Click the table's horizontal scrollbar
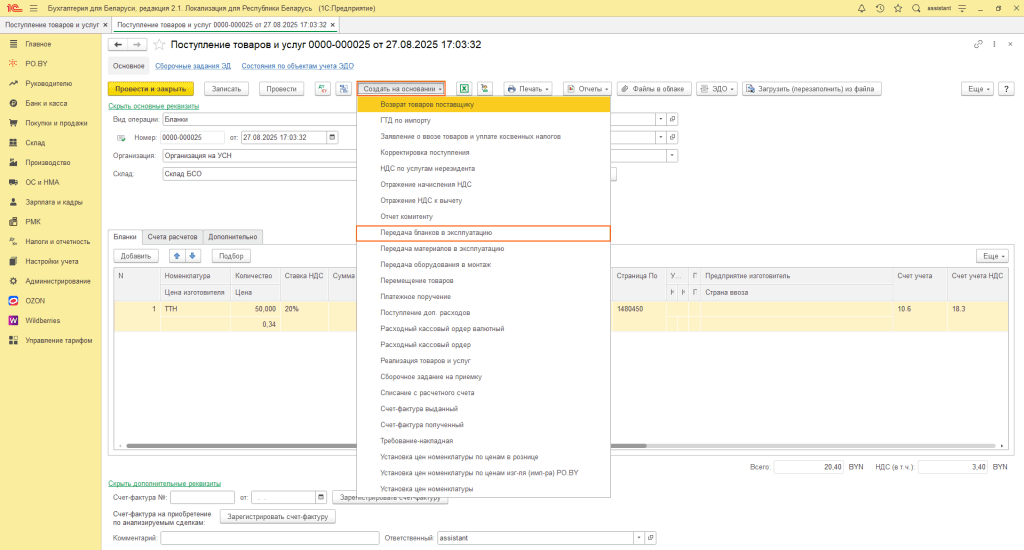1024x550 pixels. tap(387, 445)
